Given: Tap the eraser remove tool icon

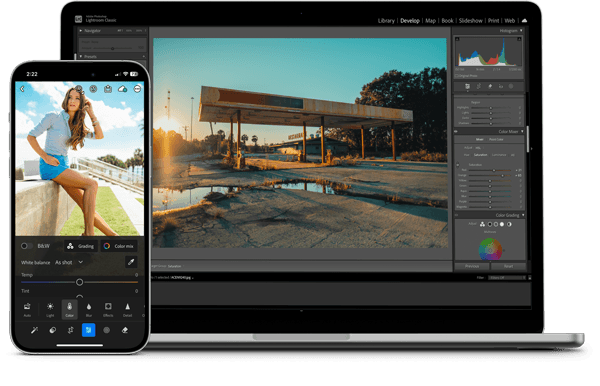Looking at the screenshot, I should [x=125, y=330].
